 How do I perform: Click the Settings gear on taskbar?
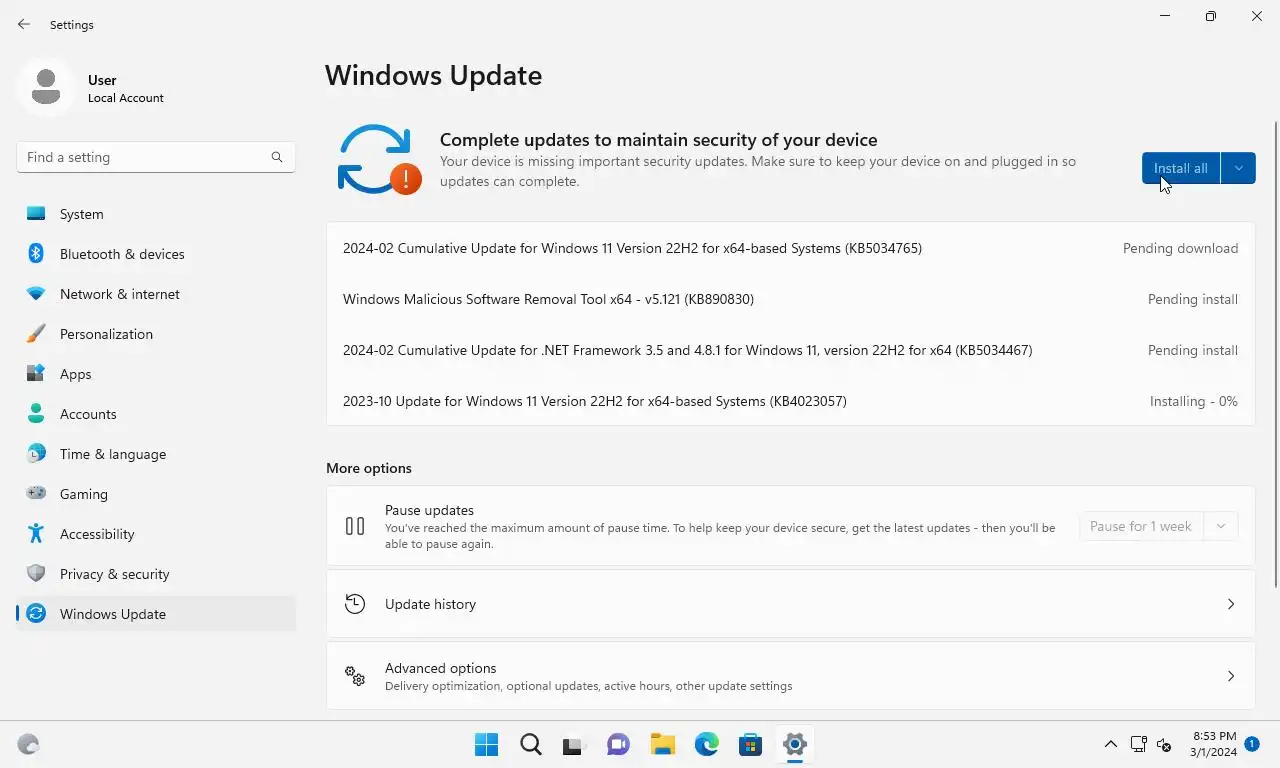coord(795,744)
